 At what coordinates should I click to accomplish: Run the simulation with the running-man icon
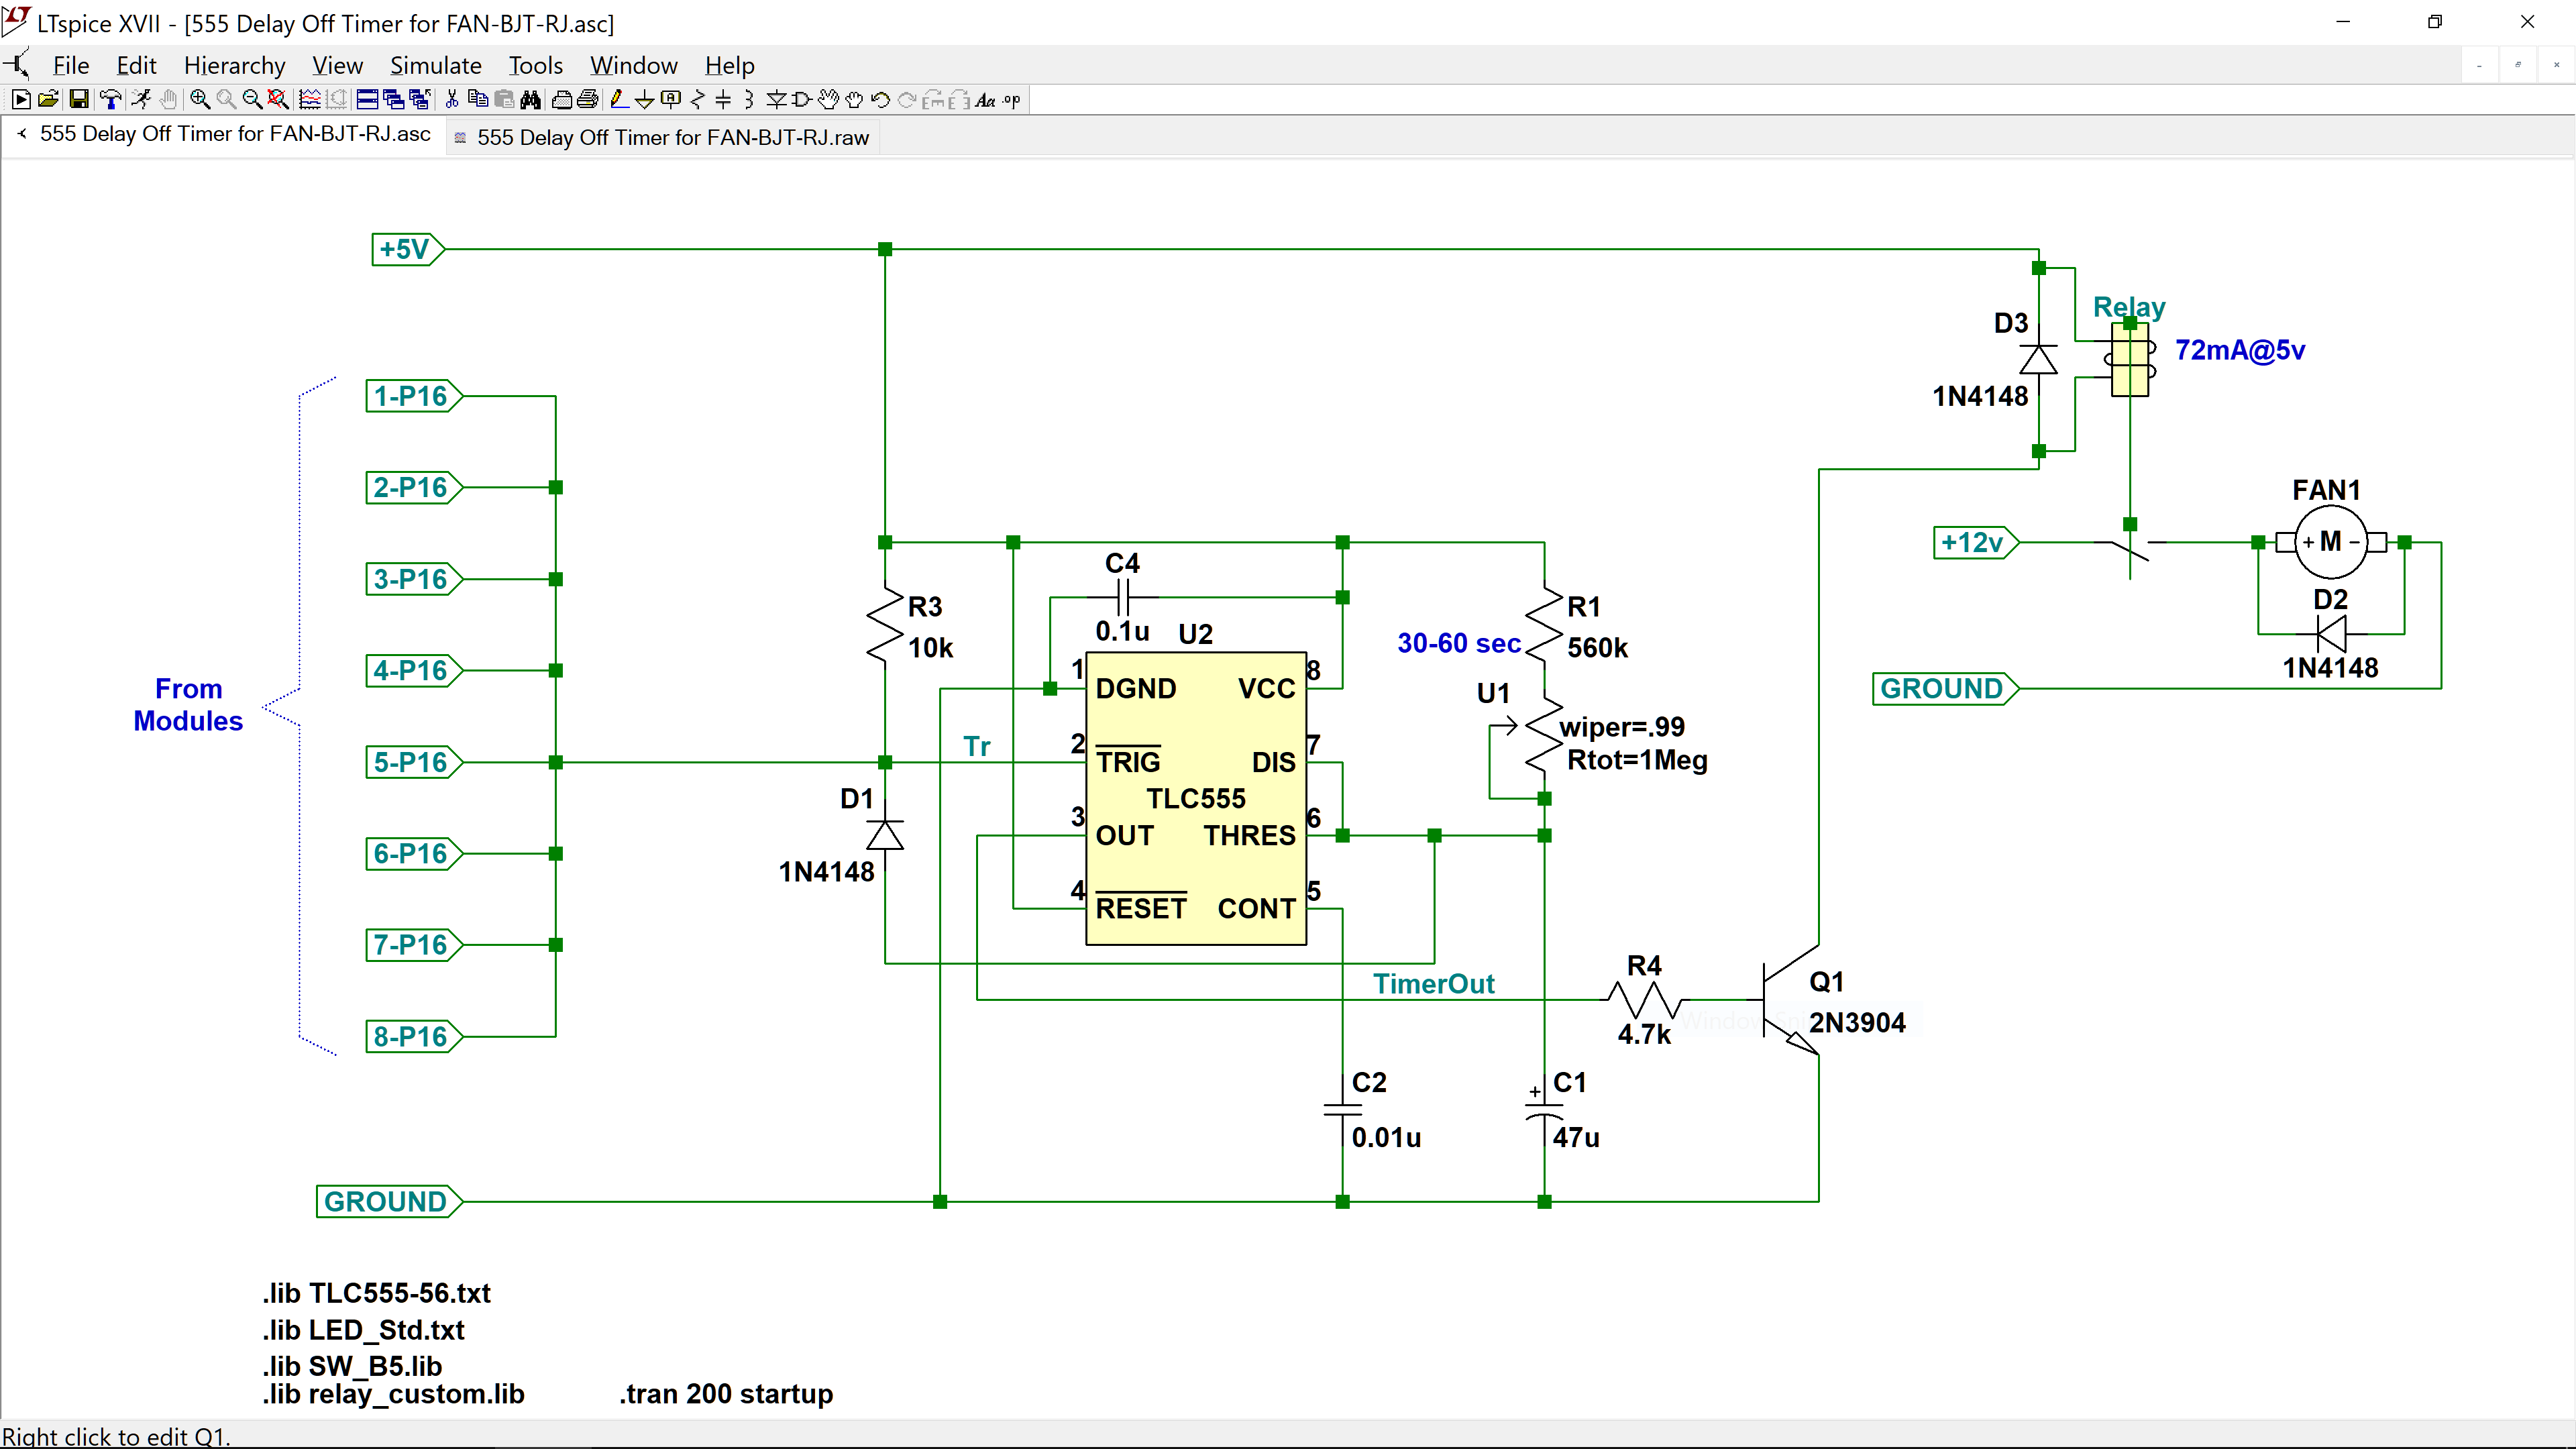(x=141, y=100)
